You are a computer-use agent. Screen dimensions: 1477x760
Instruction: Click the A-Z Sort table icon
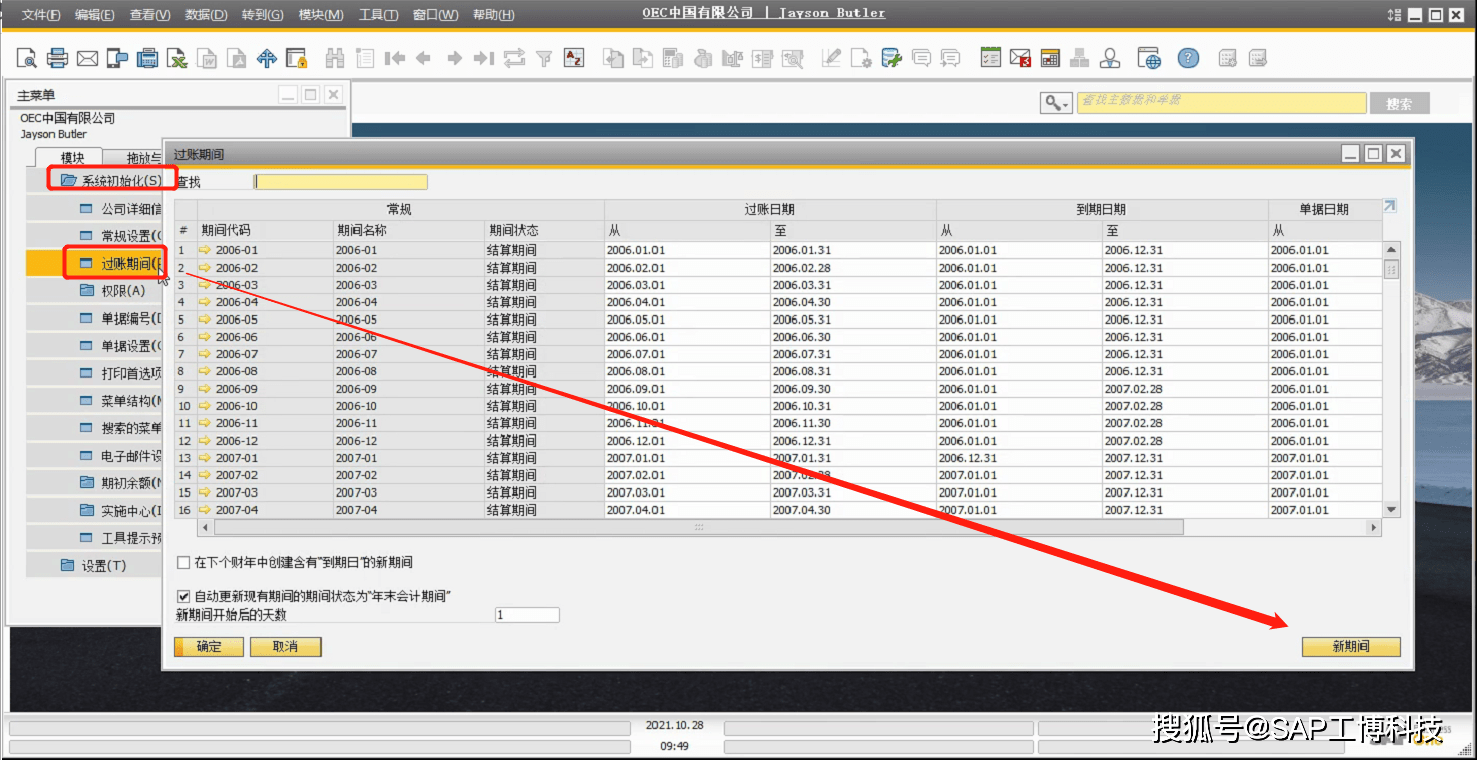coord(574,58)
